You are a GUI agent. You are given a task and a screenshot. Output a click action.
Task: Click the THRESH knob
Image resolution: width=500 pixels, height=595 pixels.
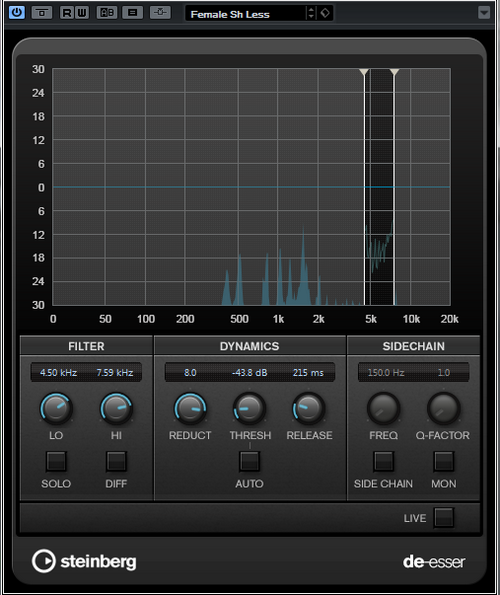pos(249,408)
